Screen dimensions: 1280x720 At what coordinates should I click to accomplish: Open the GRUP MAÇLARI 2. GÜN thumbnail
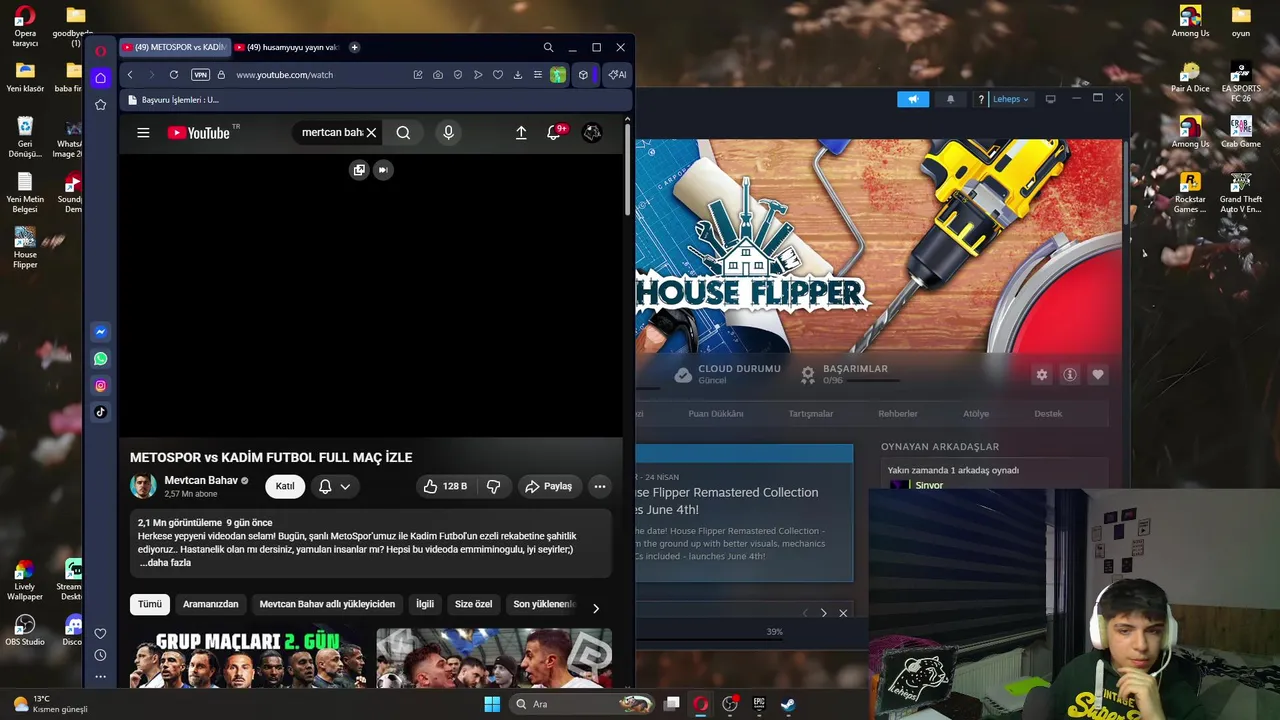click(248, 658)
